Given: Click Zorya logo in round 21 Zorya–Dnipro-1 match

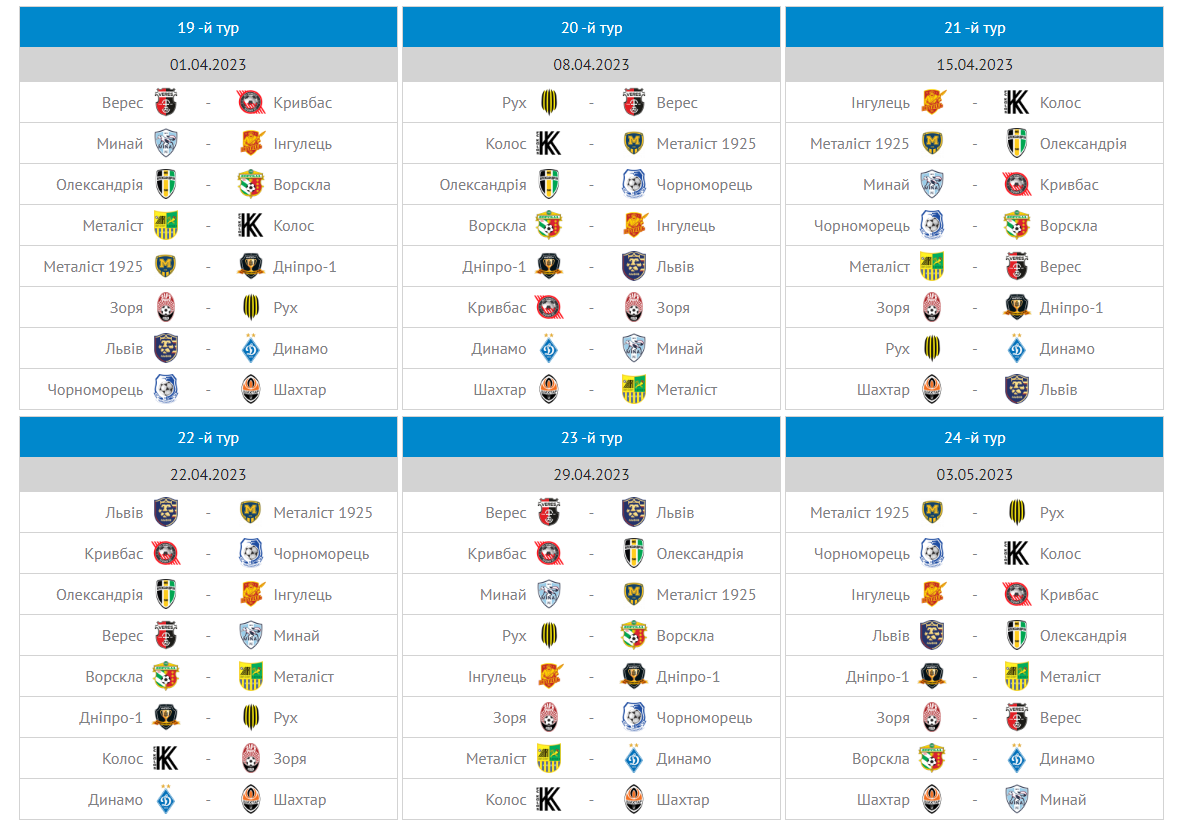Looking at the screenshot, I should pyautogui.click(x=932, y=308).
